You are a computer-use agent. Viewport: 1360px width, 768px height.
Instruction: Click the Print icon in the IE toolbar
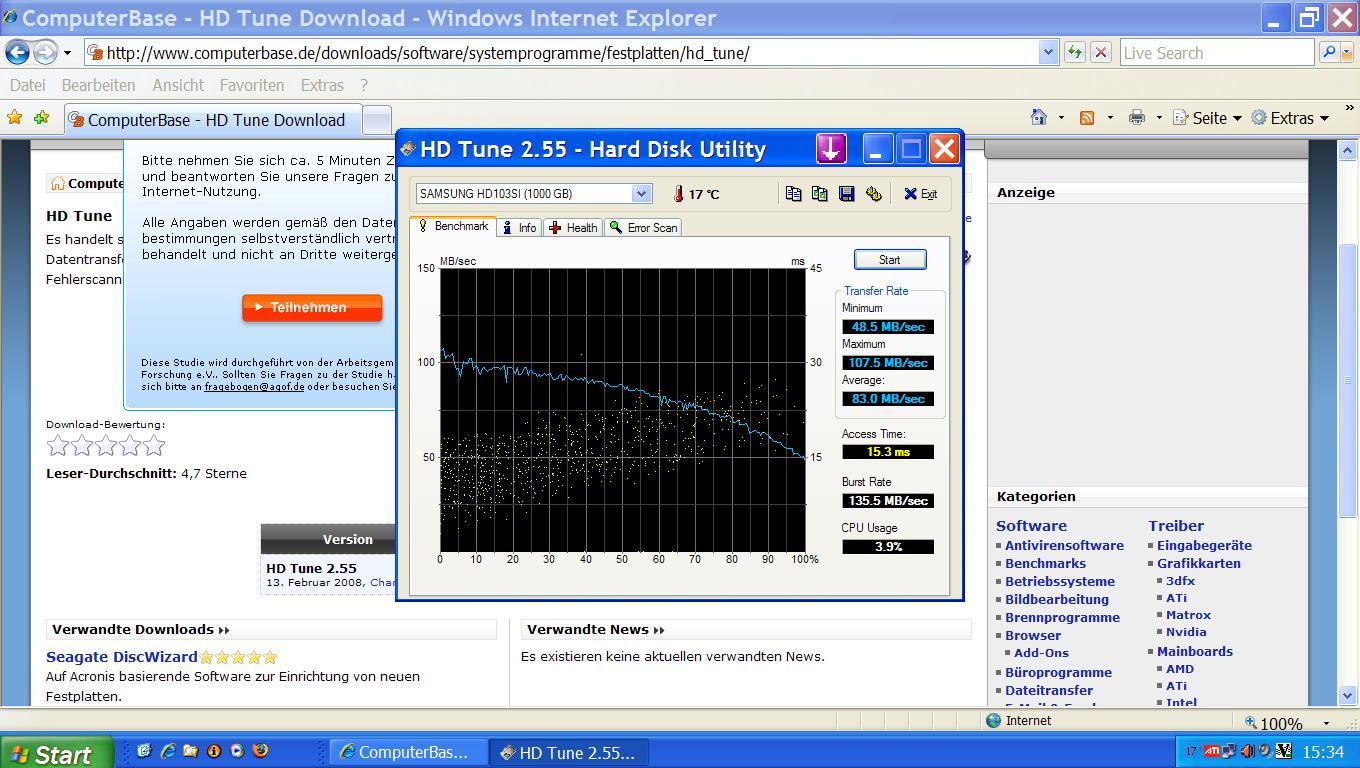pos(1137,118)
